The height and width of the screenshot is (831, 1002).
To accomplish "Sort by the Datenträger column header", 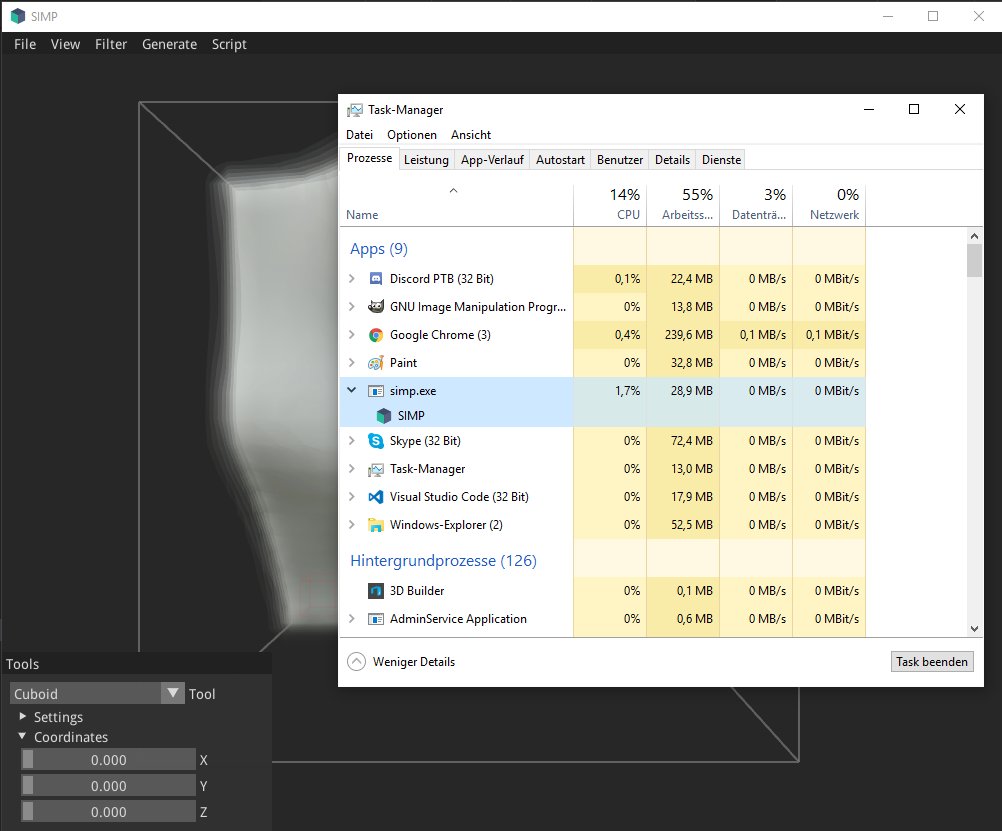I will pos(756,205).
